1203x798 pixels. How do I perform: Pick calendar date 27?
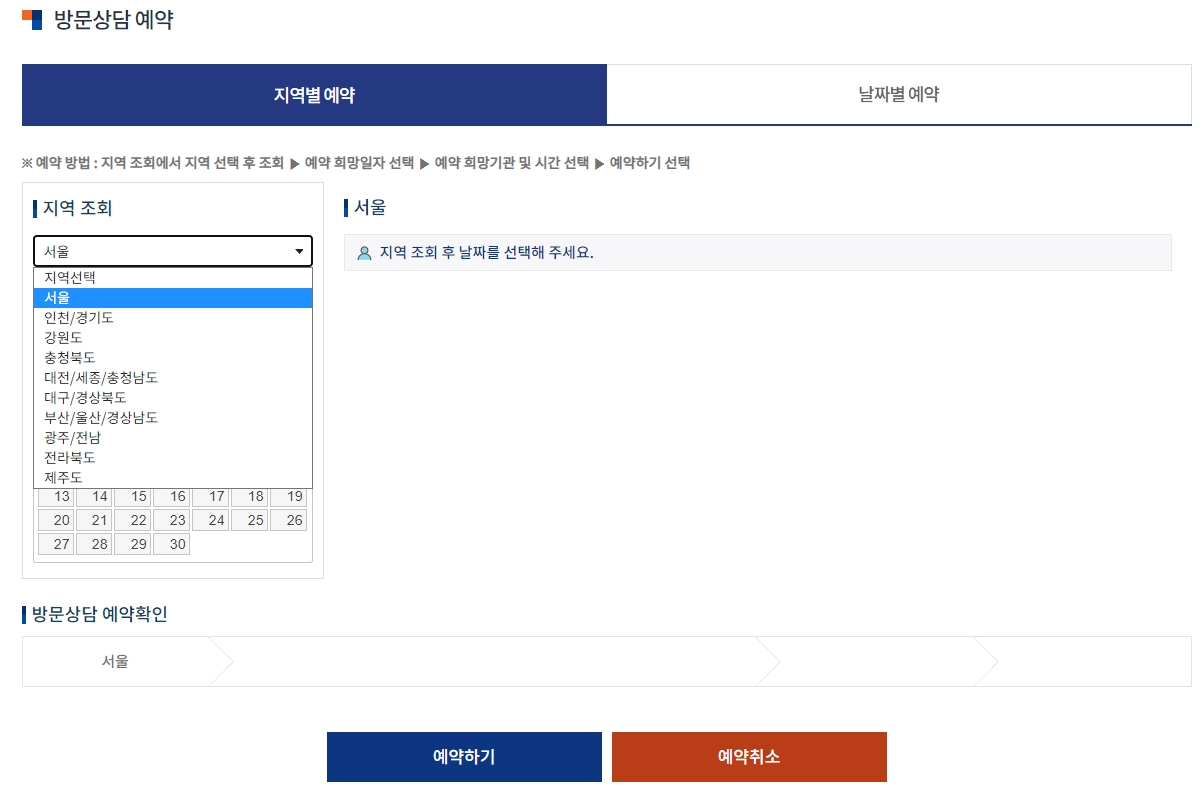pyautogui.click(x=56, y=544)
